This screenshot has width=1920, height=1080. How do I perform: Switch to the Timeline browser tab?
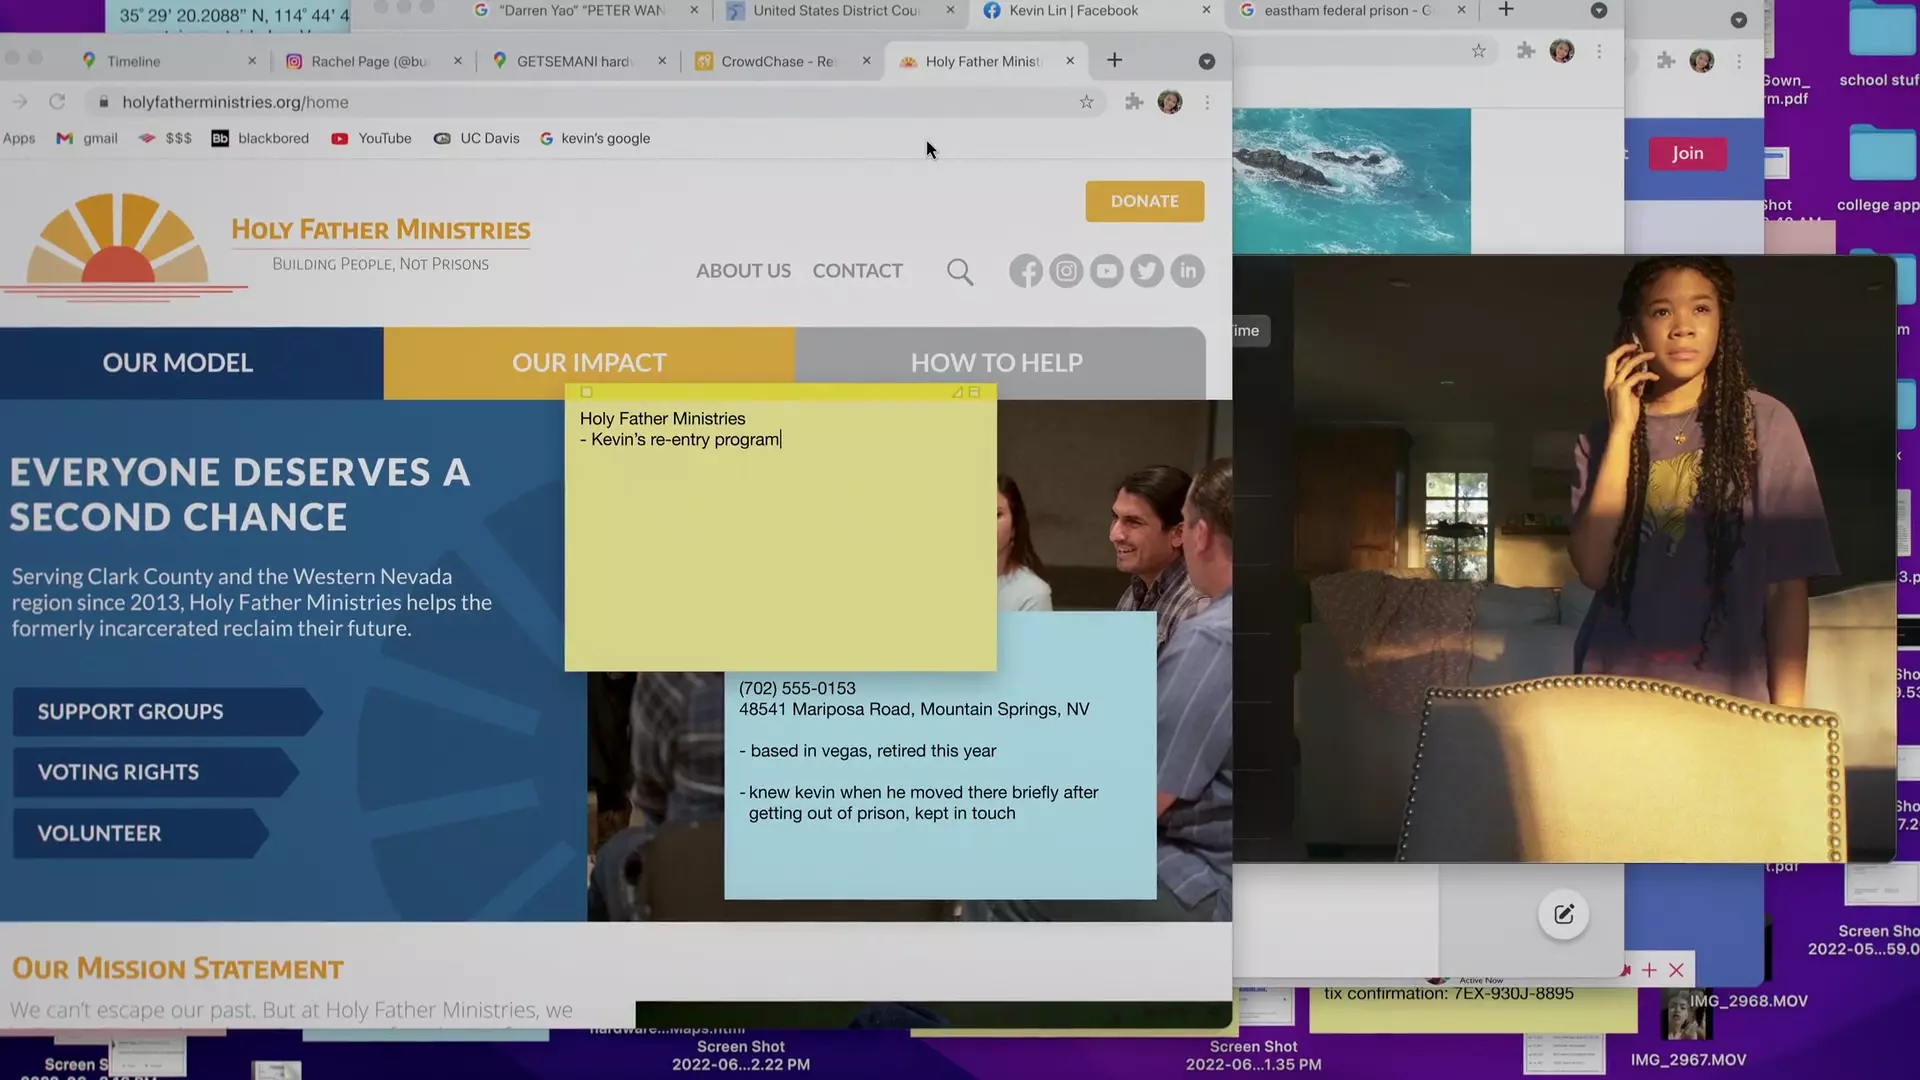pos(165,61)
